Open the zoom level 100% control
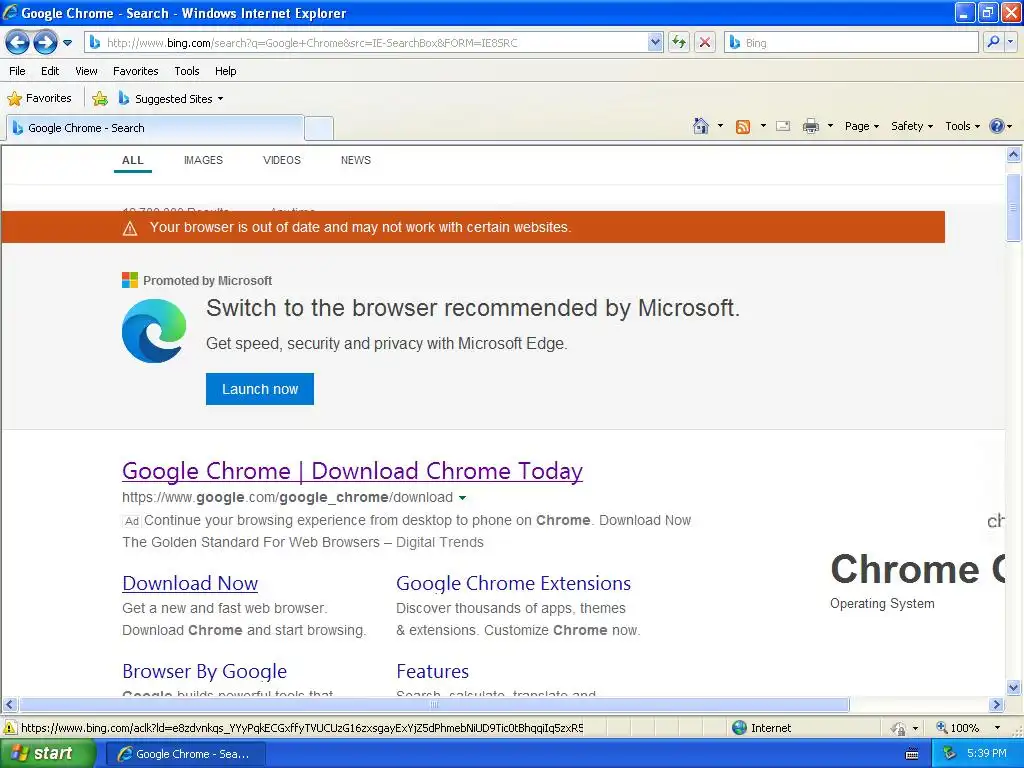 click(x=968, y=728)
